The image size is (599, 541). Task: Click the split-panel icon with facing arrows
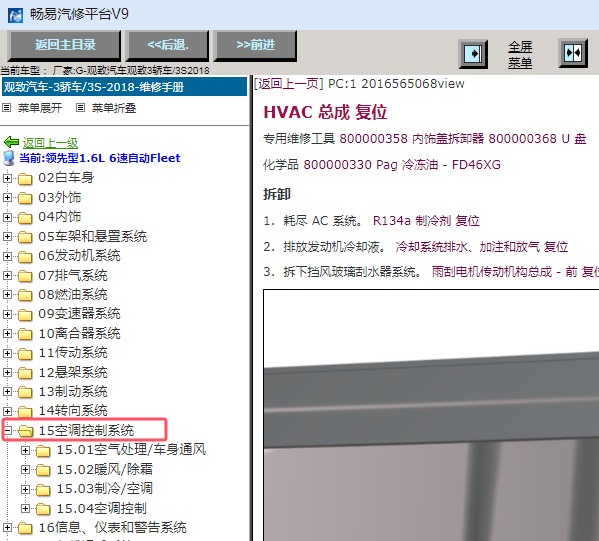573,53
